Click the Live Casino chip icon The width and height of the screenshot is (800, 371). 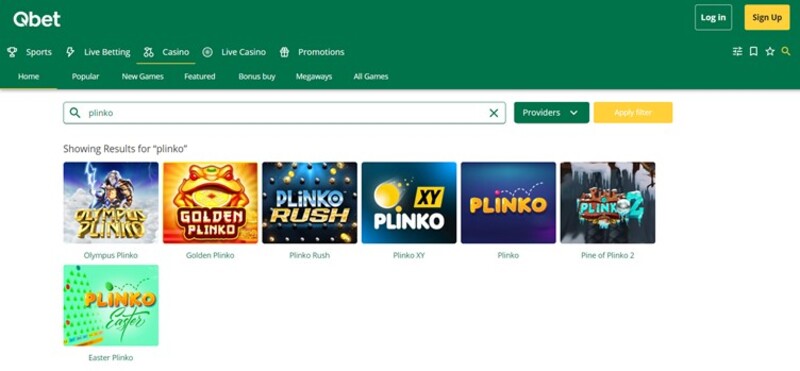click(207, 52)
